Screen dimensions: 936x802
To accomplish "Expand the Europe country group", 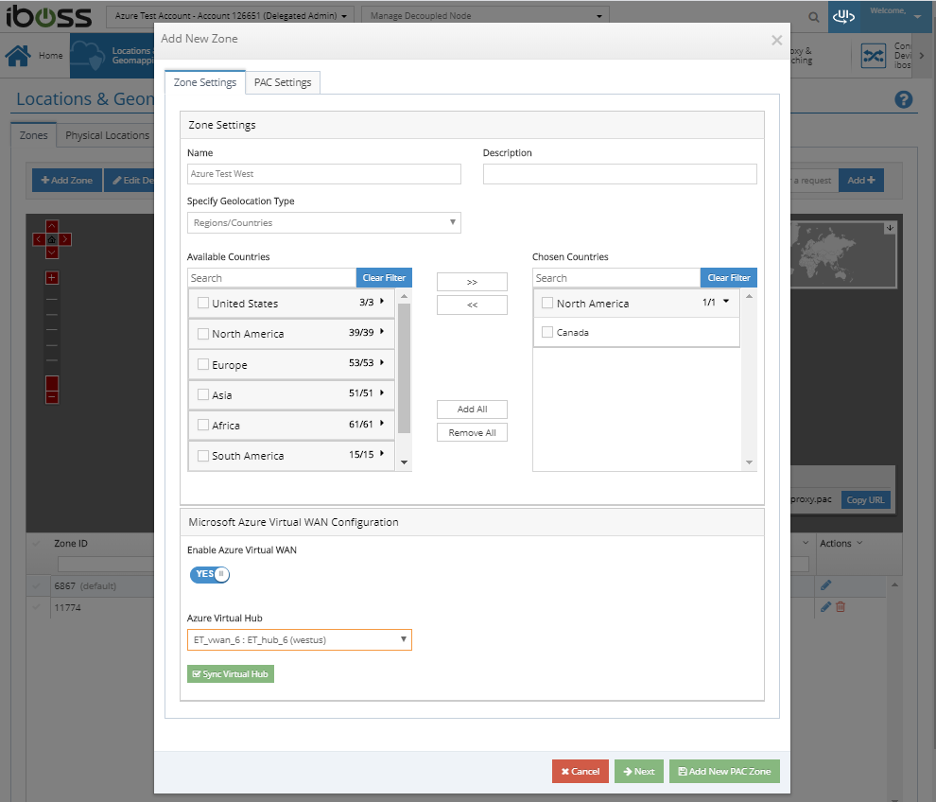I will 381,362.
